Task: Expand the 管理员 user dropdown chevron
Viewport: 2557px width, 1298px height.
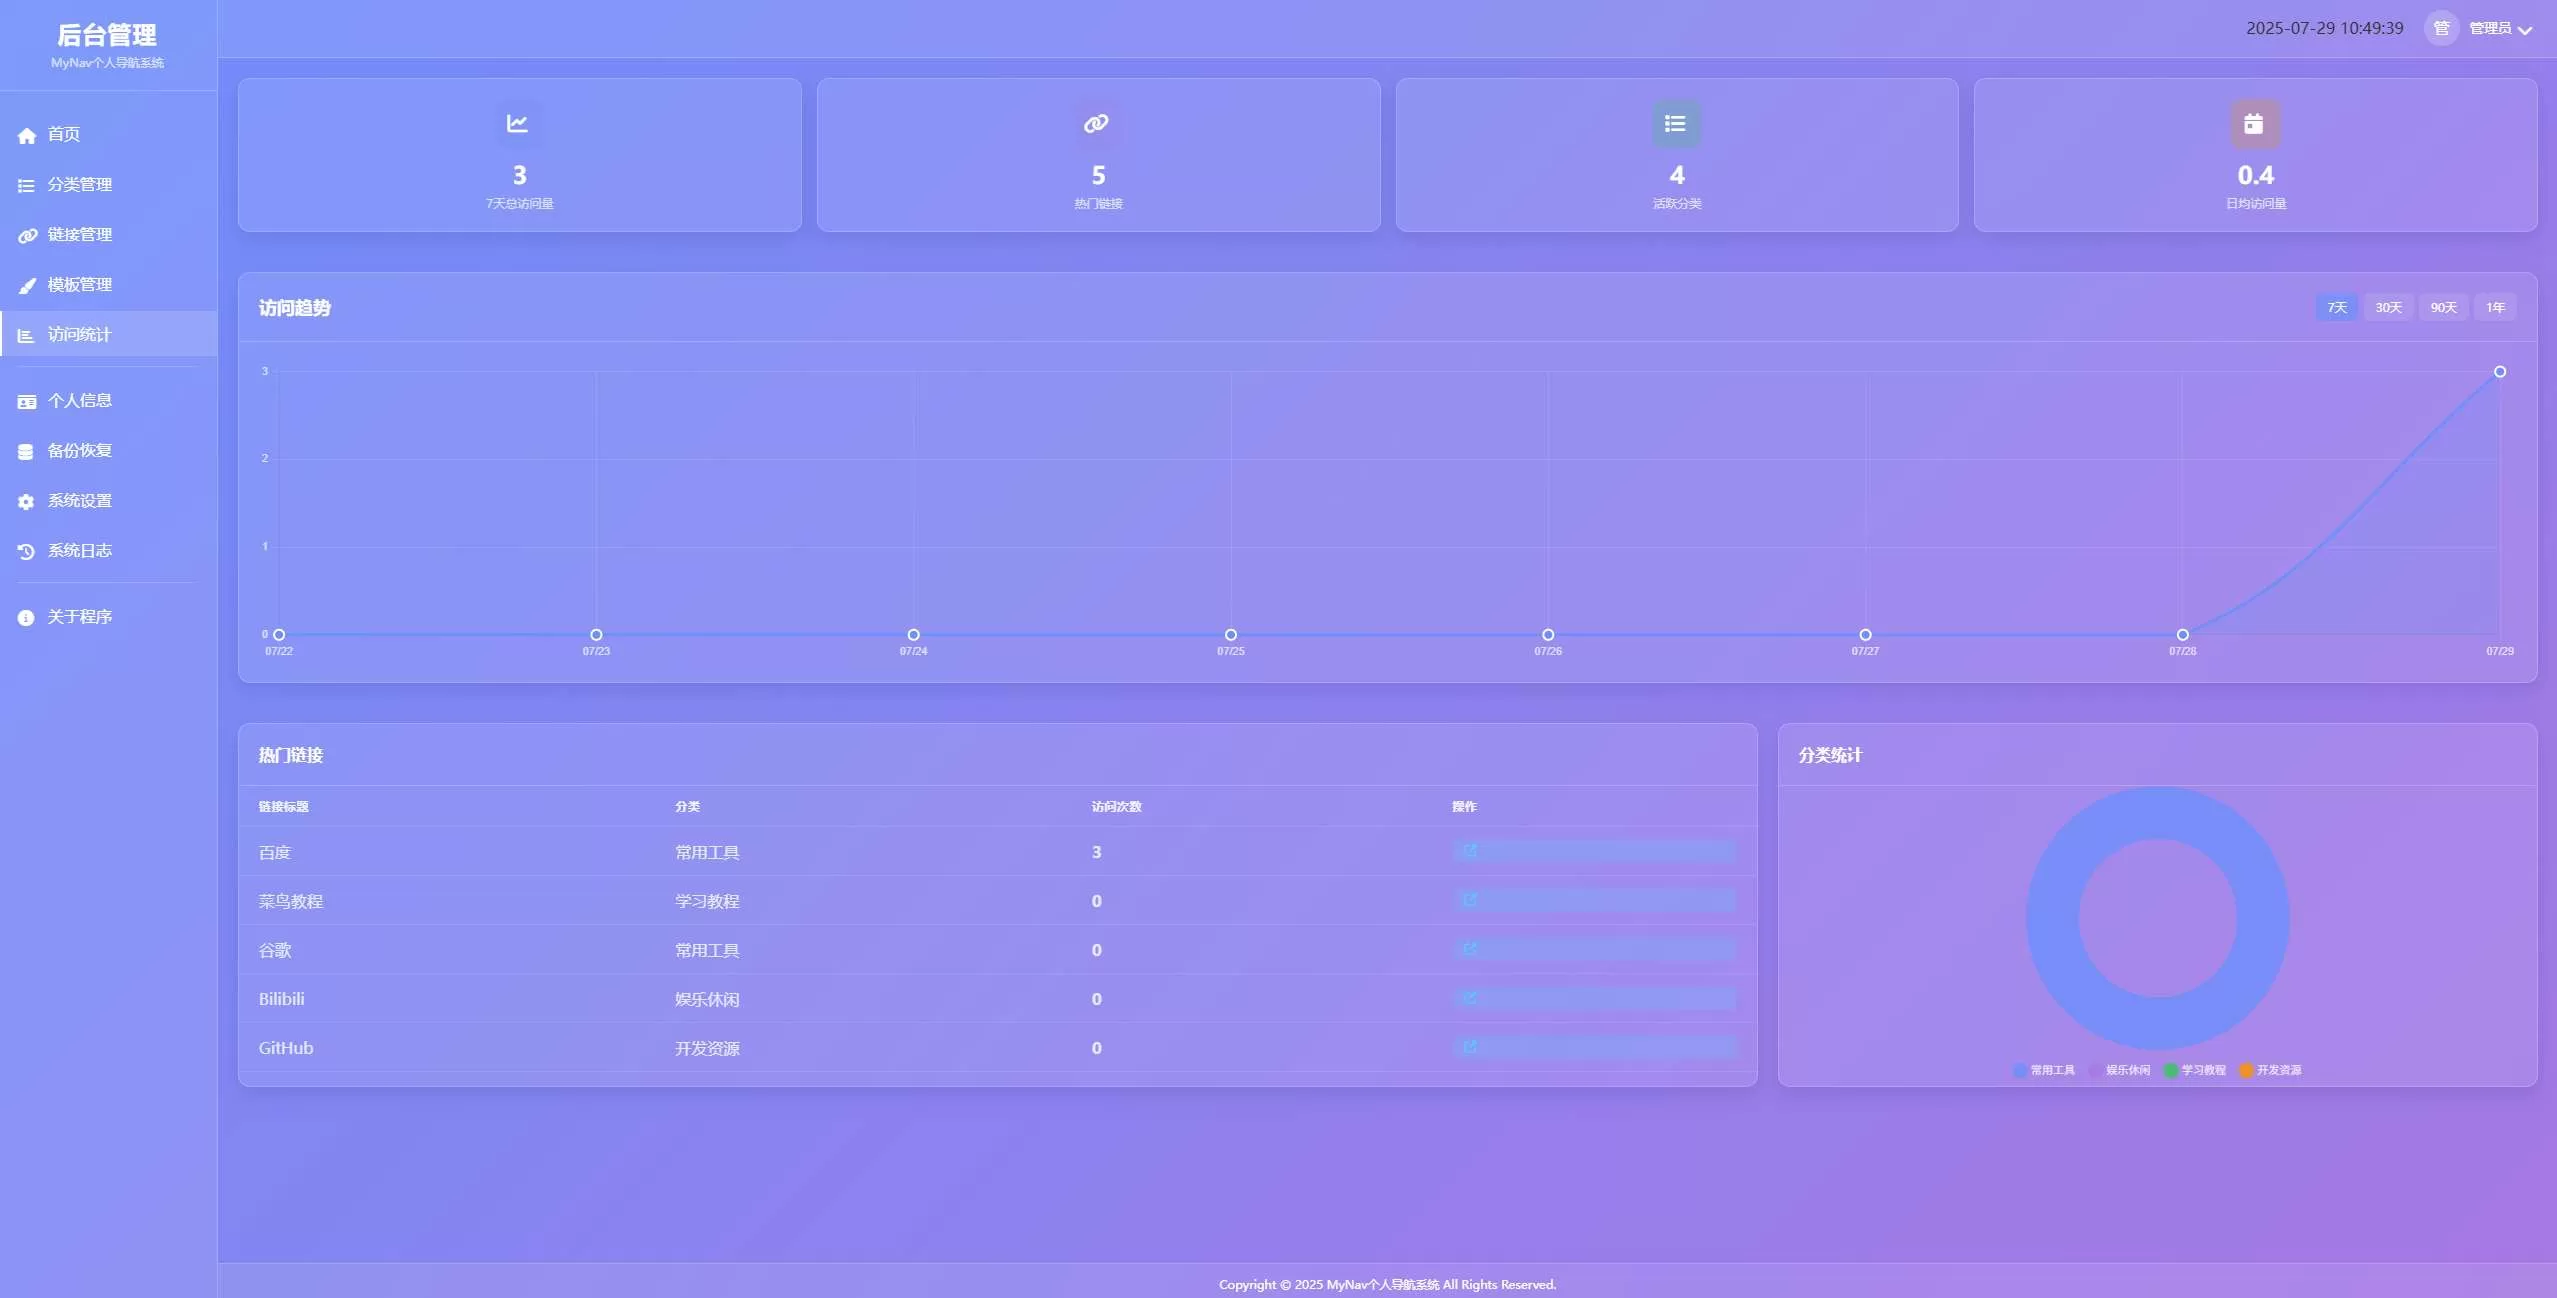Action: click(x=2525, y=30)
